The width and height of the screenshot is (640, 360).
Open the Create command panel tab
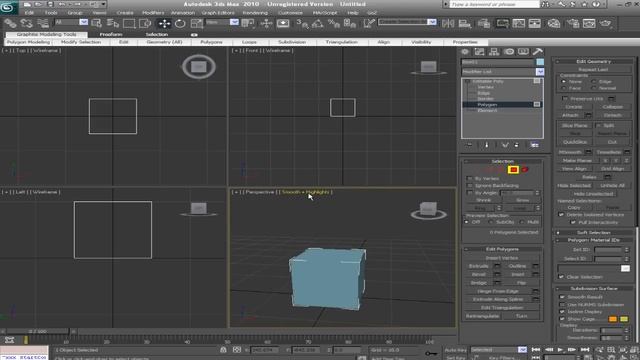pyautogui.click(x=464, y=51)
